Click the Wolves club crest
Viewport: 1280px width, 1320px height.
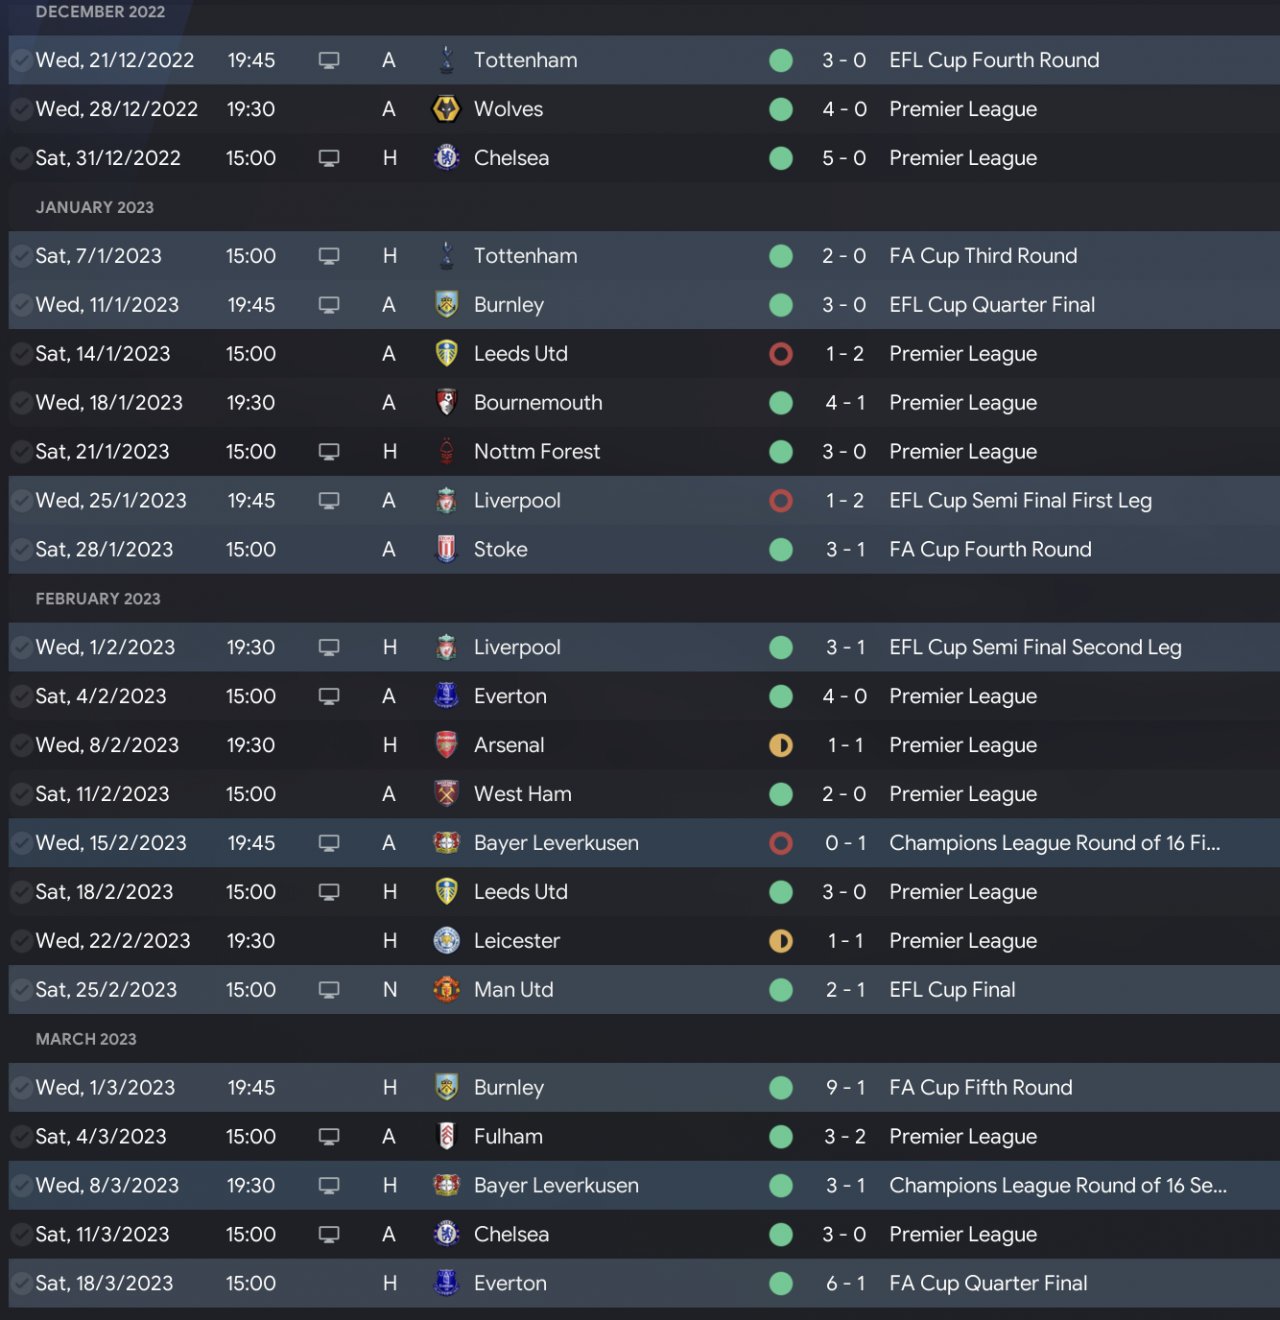(x=446, y=109)
